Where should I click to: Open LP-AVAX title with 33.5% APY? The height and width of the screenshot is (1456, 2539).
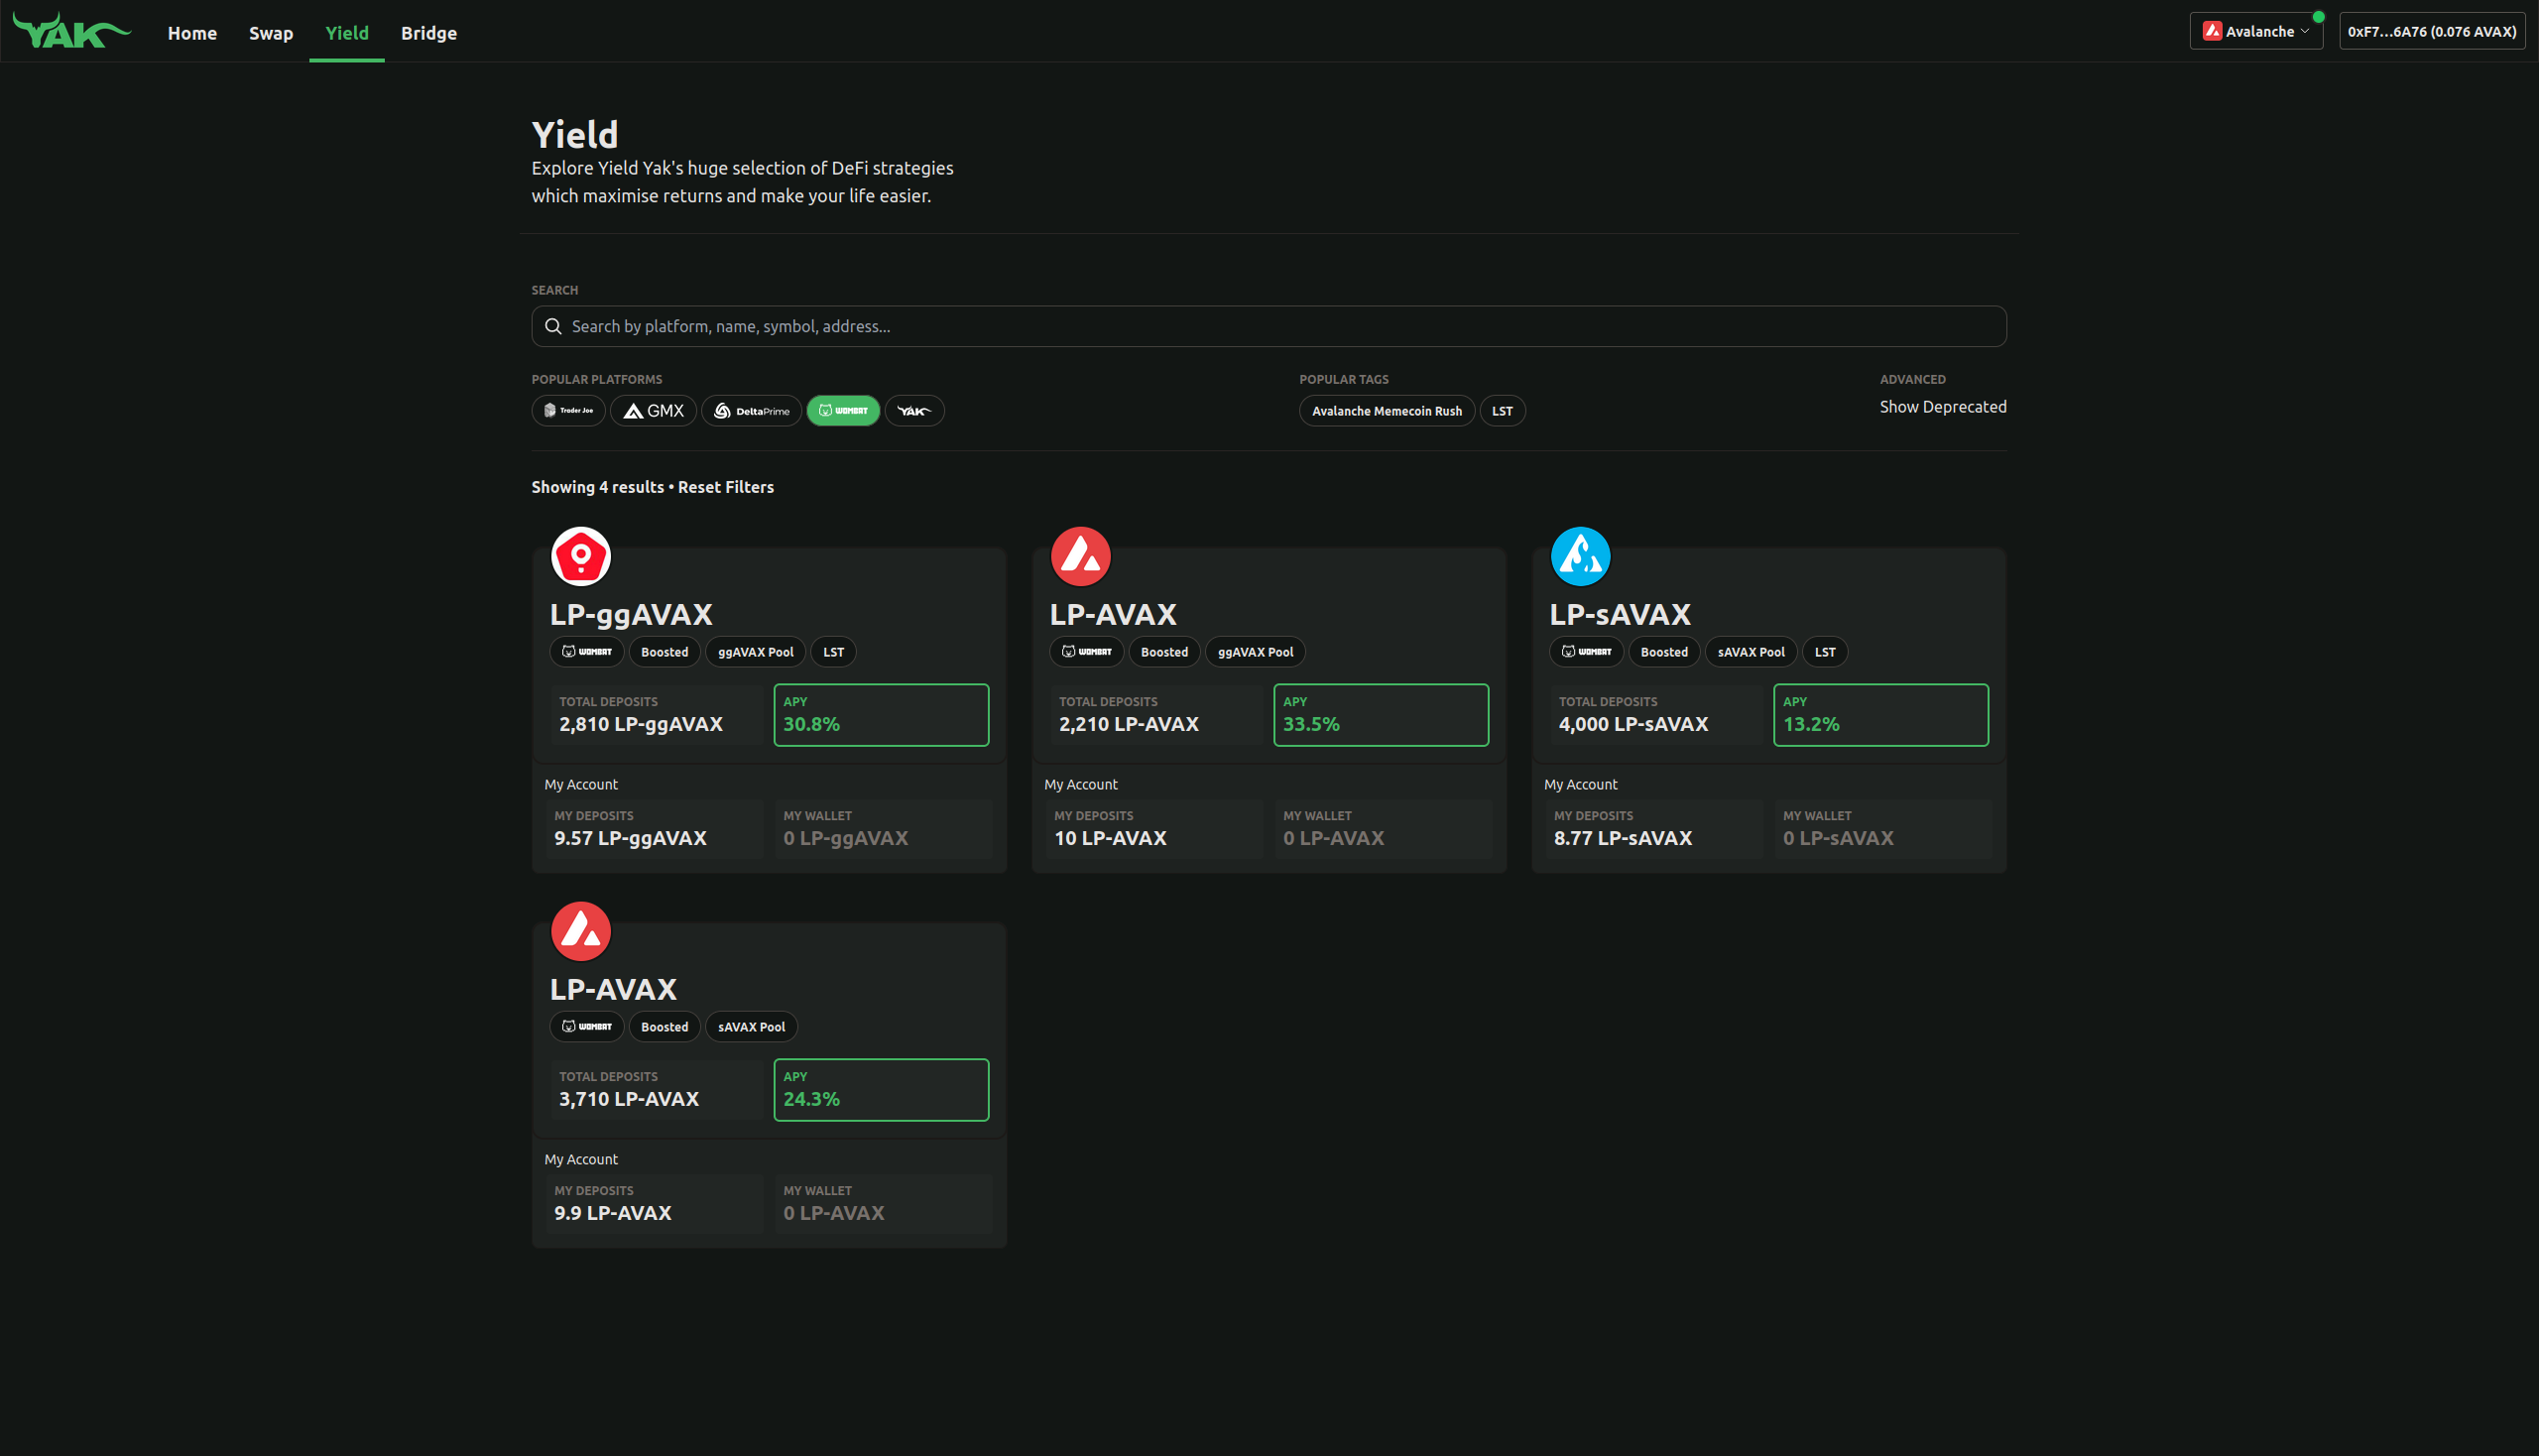[1113, 614]
